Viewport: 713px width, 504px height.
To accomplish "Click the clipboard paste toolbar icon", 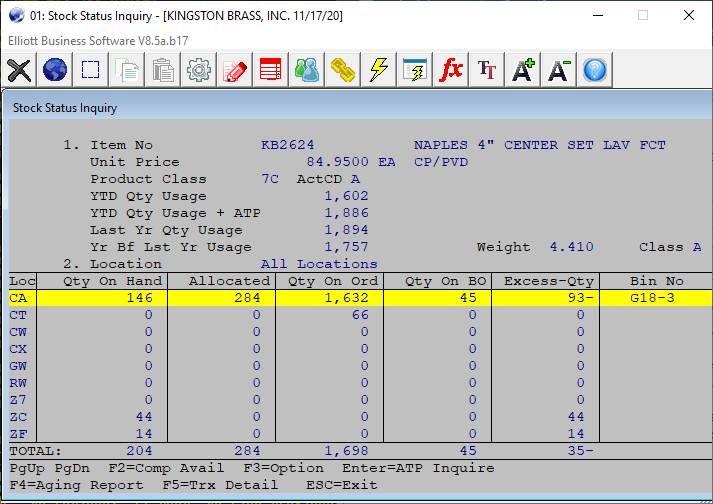I will click(x=163, y=70).
